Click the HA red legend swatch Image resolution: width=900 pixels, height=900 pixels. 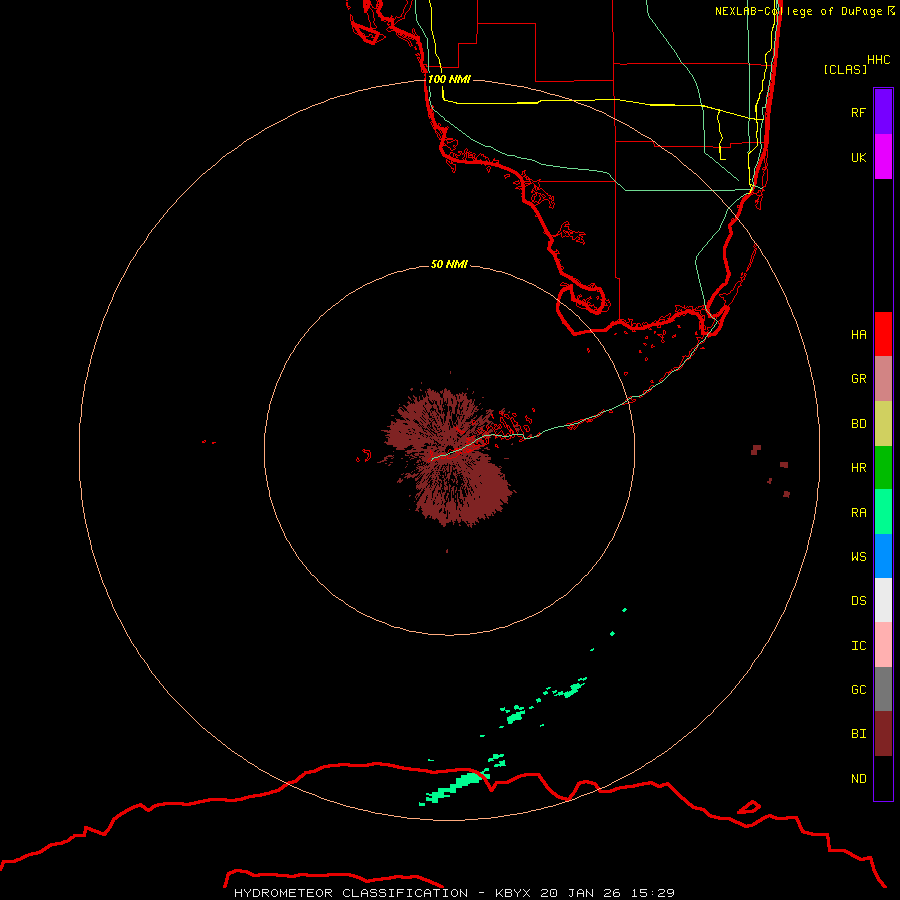pyautogui.click(x=883, y=334)
